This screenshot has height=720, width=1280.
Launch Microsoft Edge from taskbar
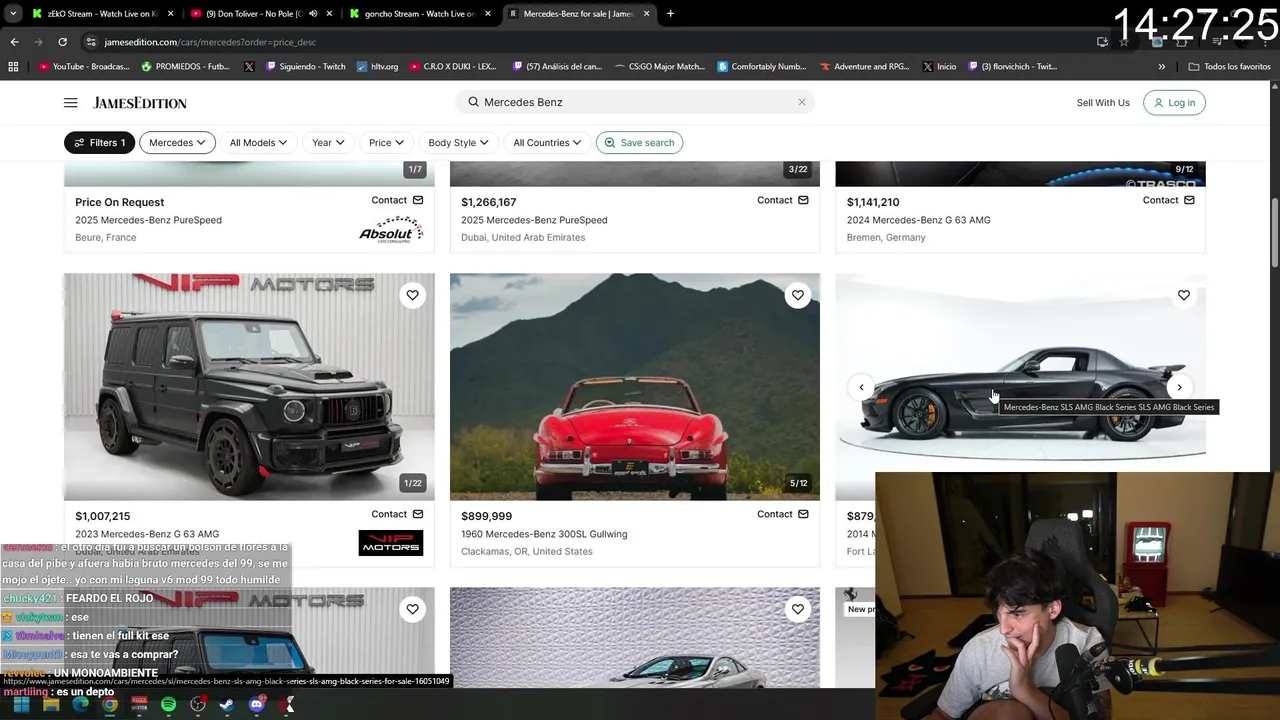[x=80, y=705]
